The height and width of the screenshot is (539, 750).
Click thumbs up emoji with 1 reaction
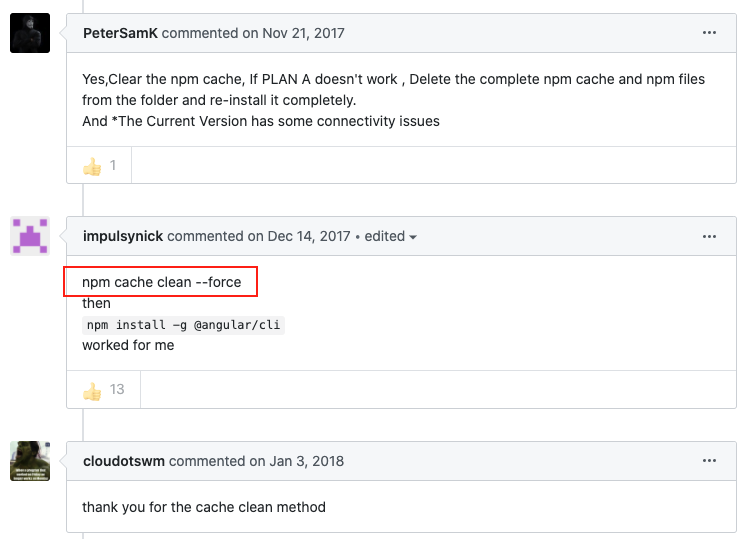tap(92, 166)
